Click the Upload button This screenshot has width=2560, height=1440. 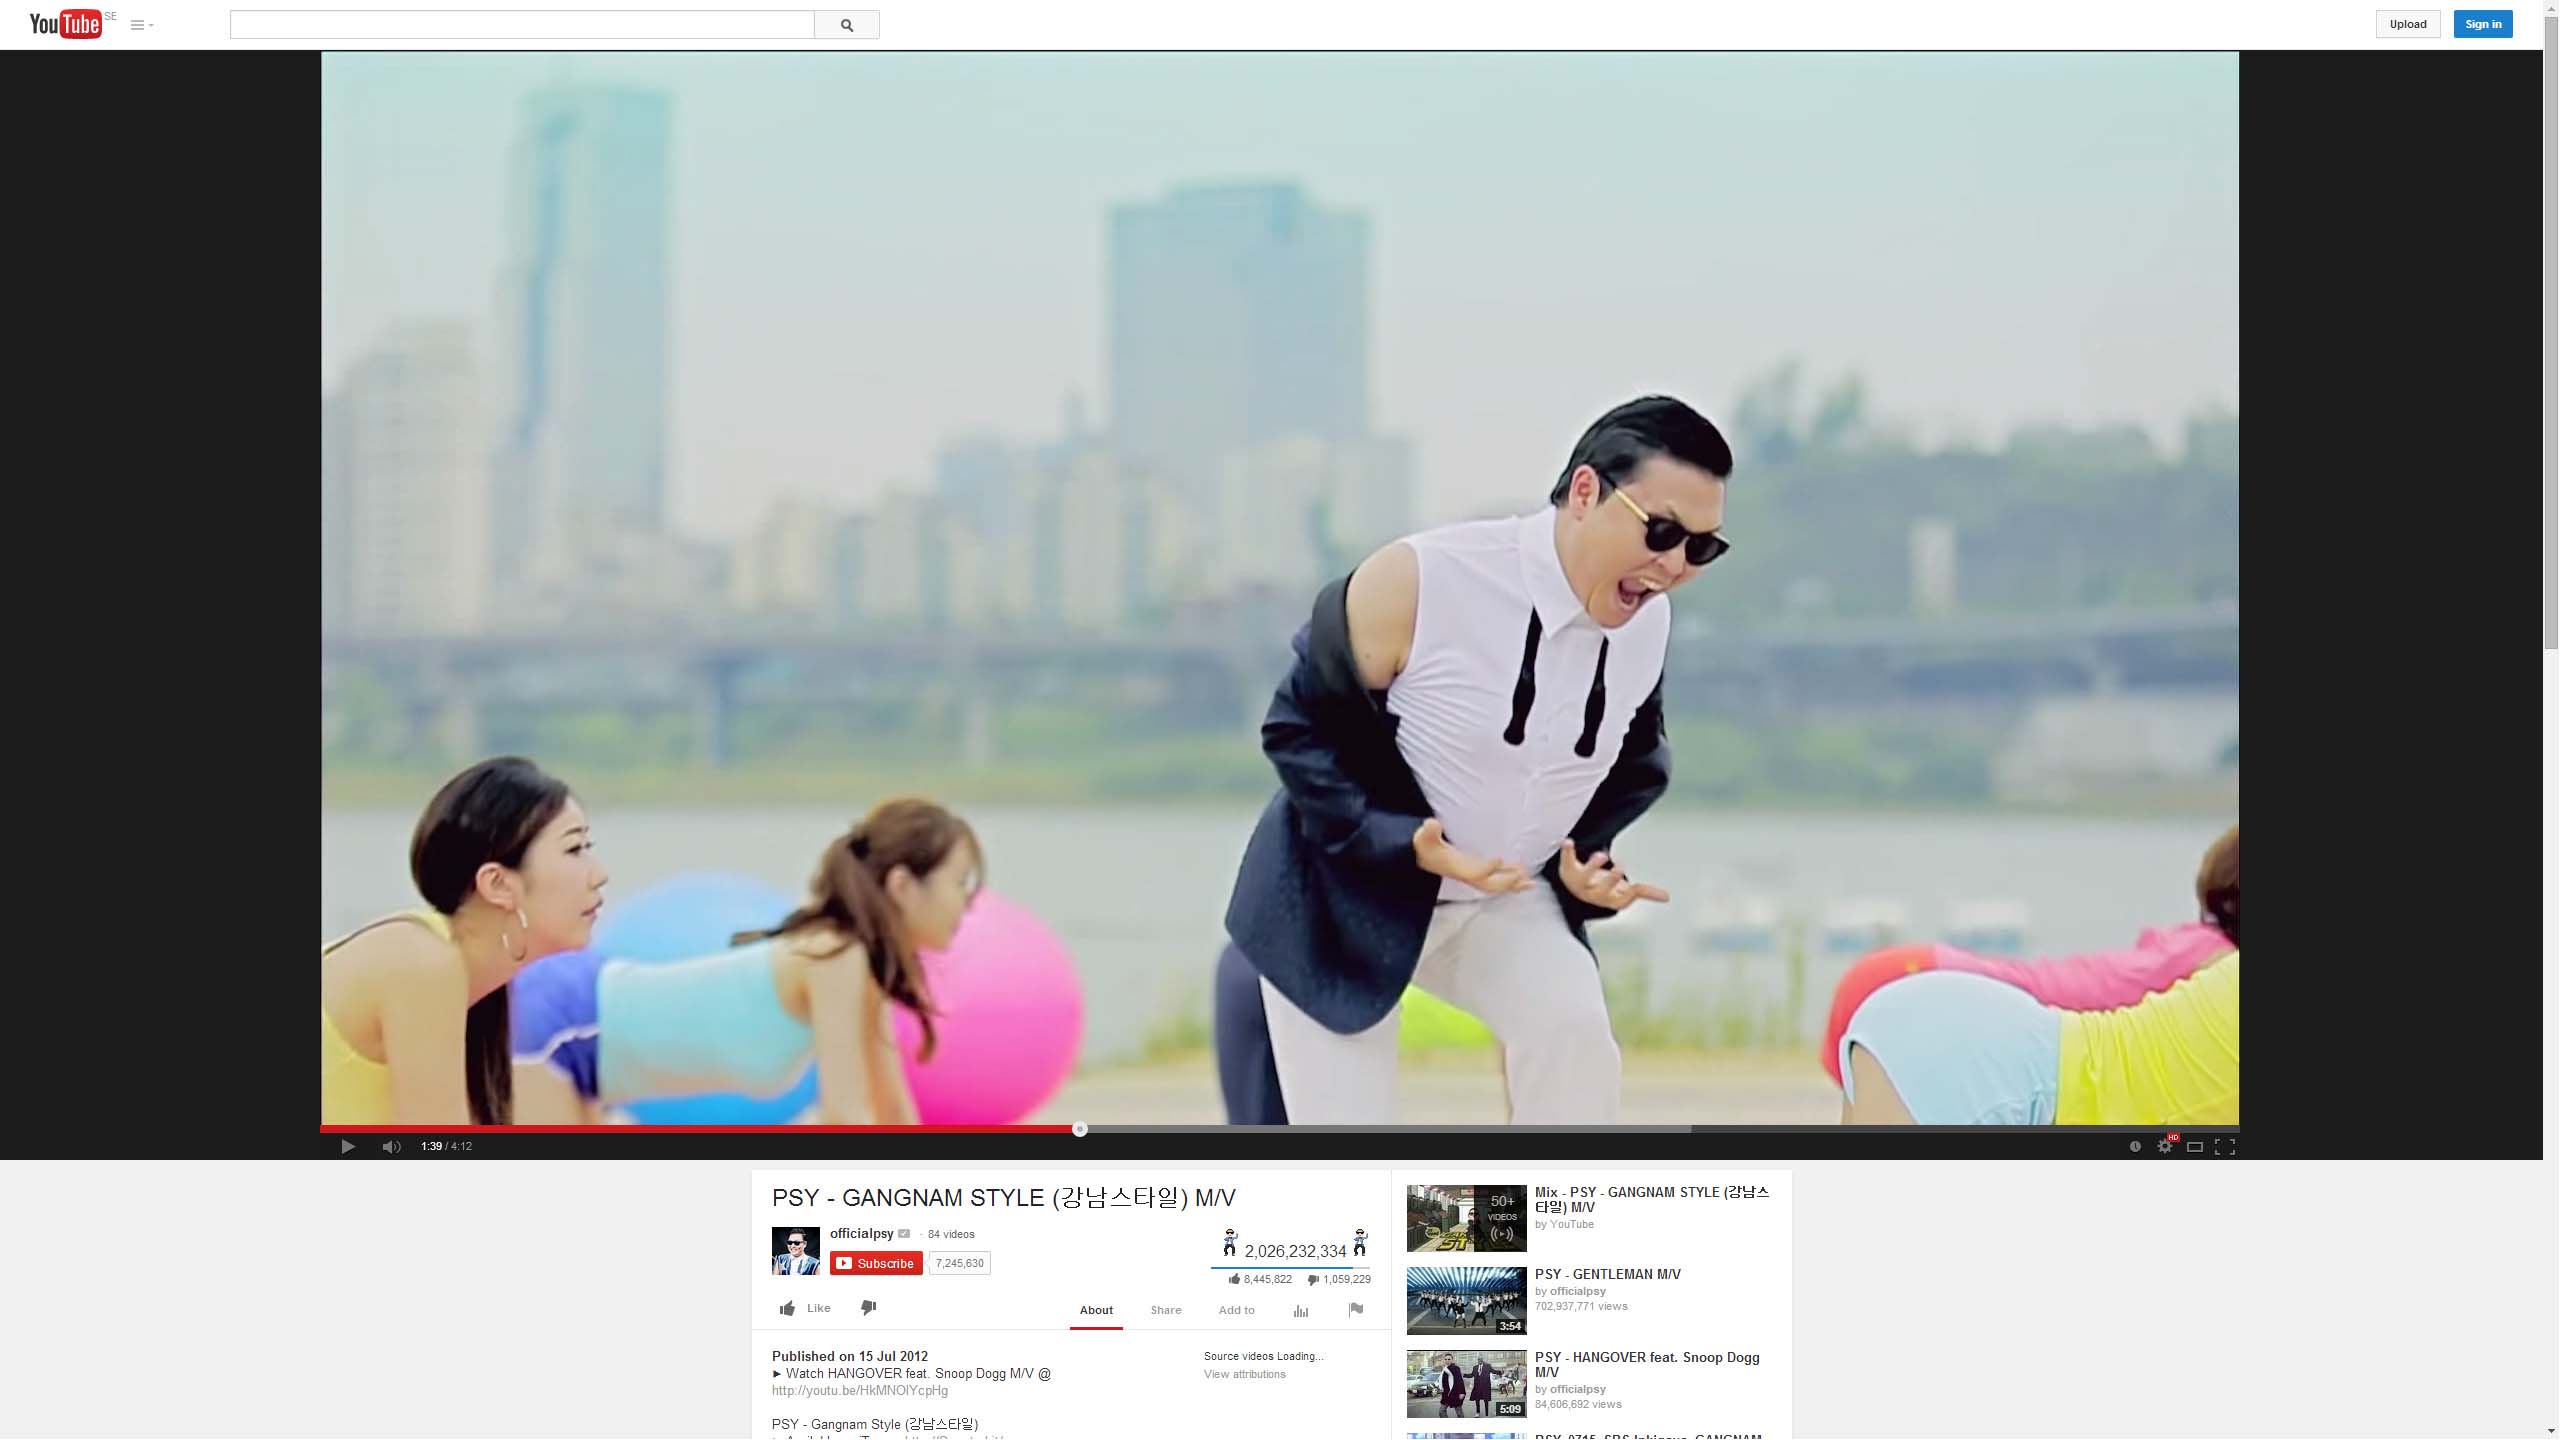[2408, 24]
